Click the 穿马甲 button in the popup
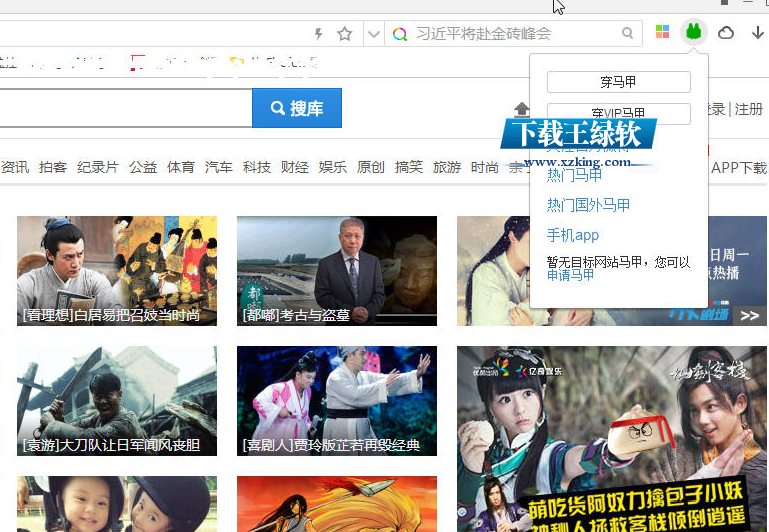 pos(619,82)
